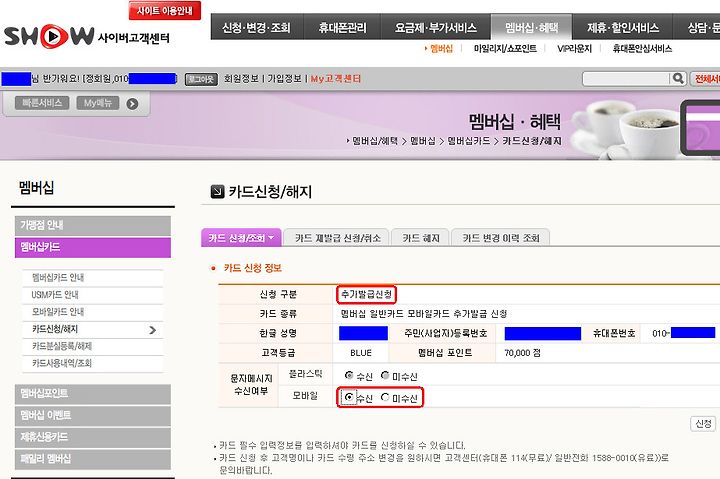The image size is (720, 479).
Task: Open the VIP라운지 submenu link
Action: click(574, 49)
